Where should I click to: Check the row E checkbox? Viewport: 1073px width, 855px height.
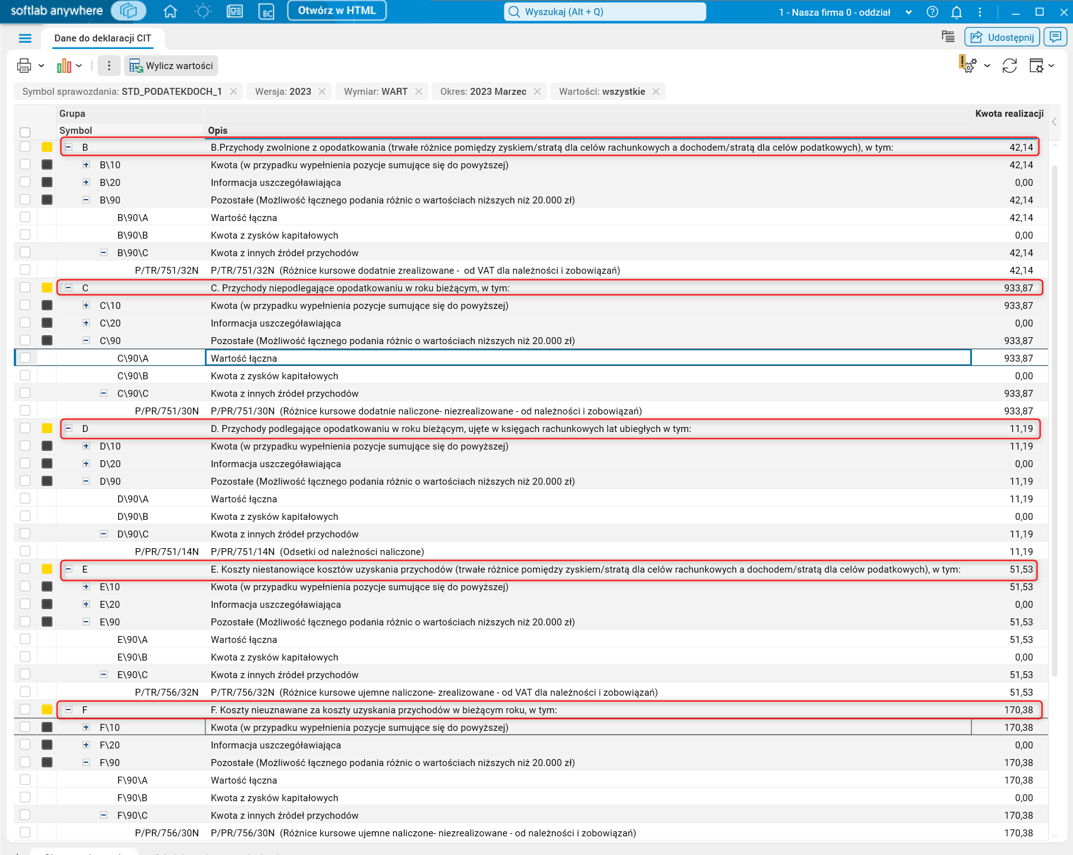tap(25, 569)
